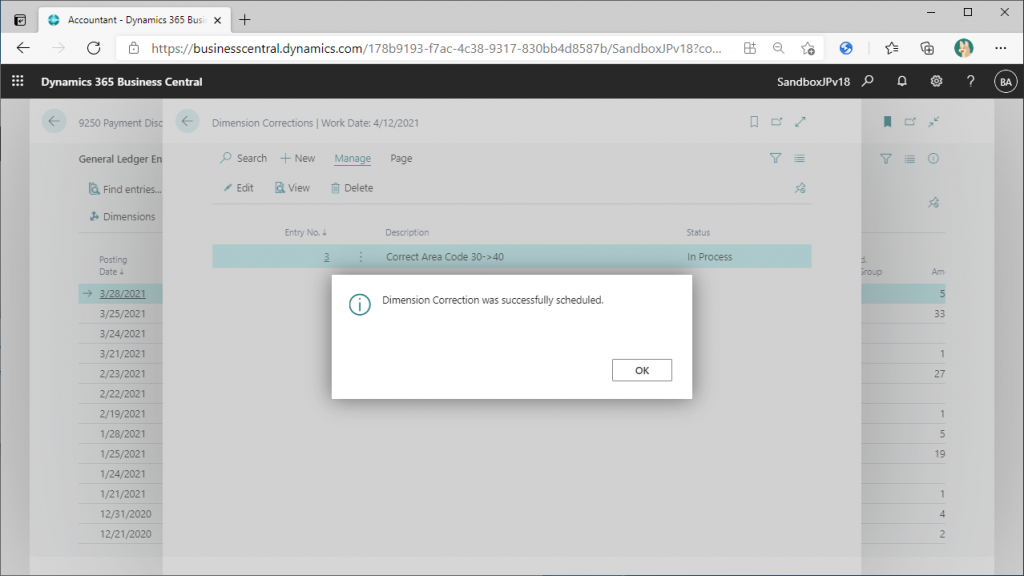Expand Dimension Corrections page to full width
The width and height of the screenshot is (1024, 576).
pos(800,121)
